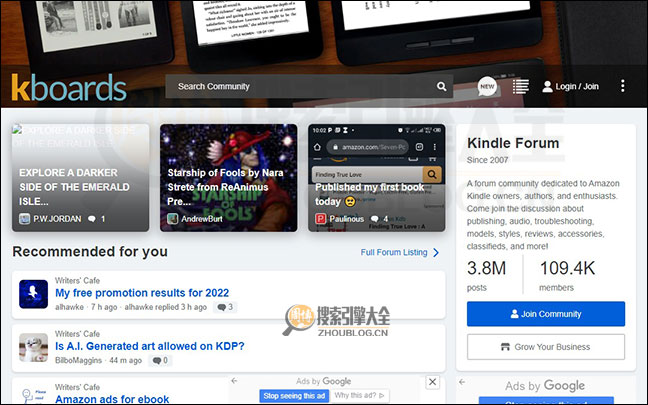The image size is (648, 405).
Task: Click P.W.JORDAN author name on card
Action: [57, 219]
